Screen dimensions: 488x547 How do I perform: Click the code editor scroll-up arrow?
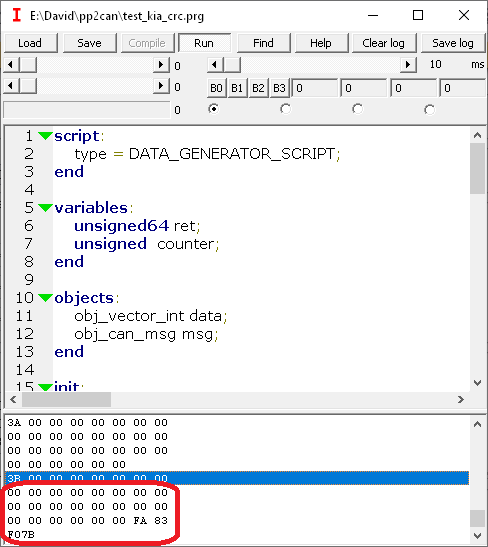tap(478, 135)
